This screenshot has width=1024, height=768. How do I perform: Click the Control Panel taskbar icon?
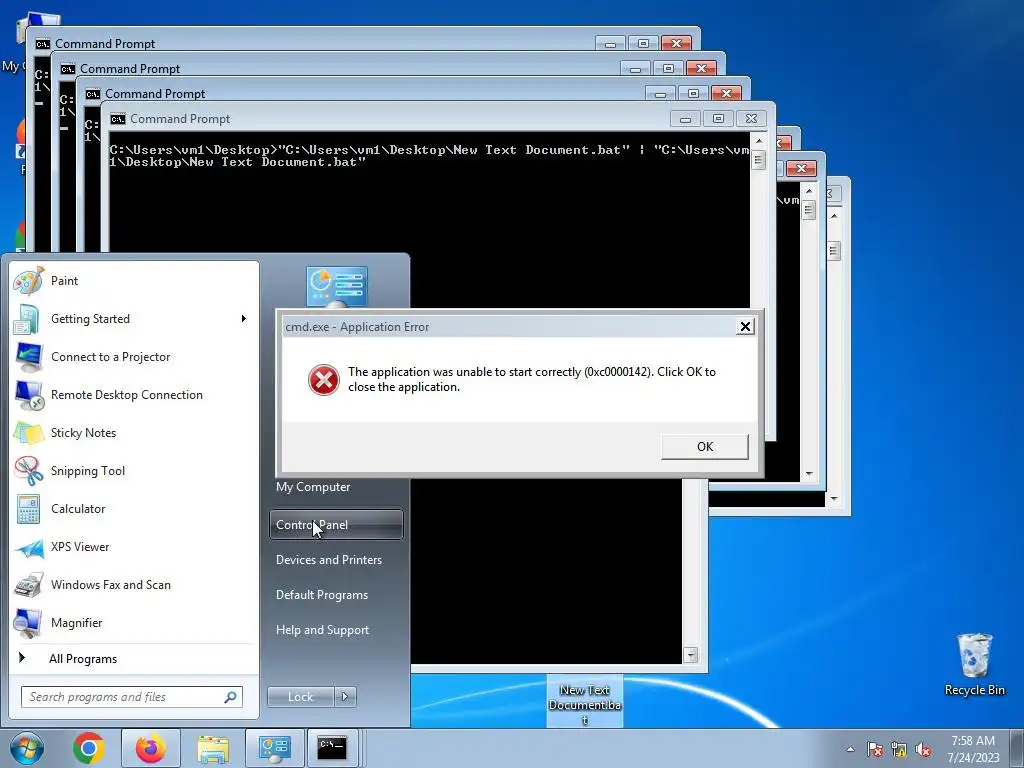tap(274, 748)
